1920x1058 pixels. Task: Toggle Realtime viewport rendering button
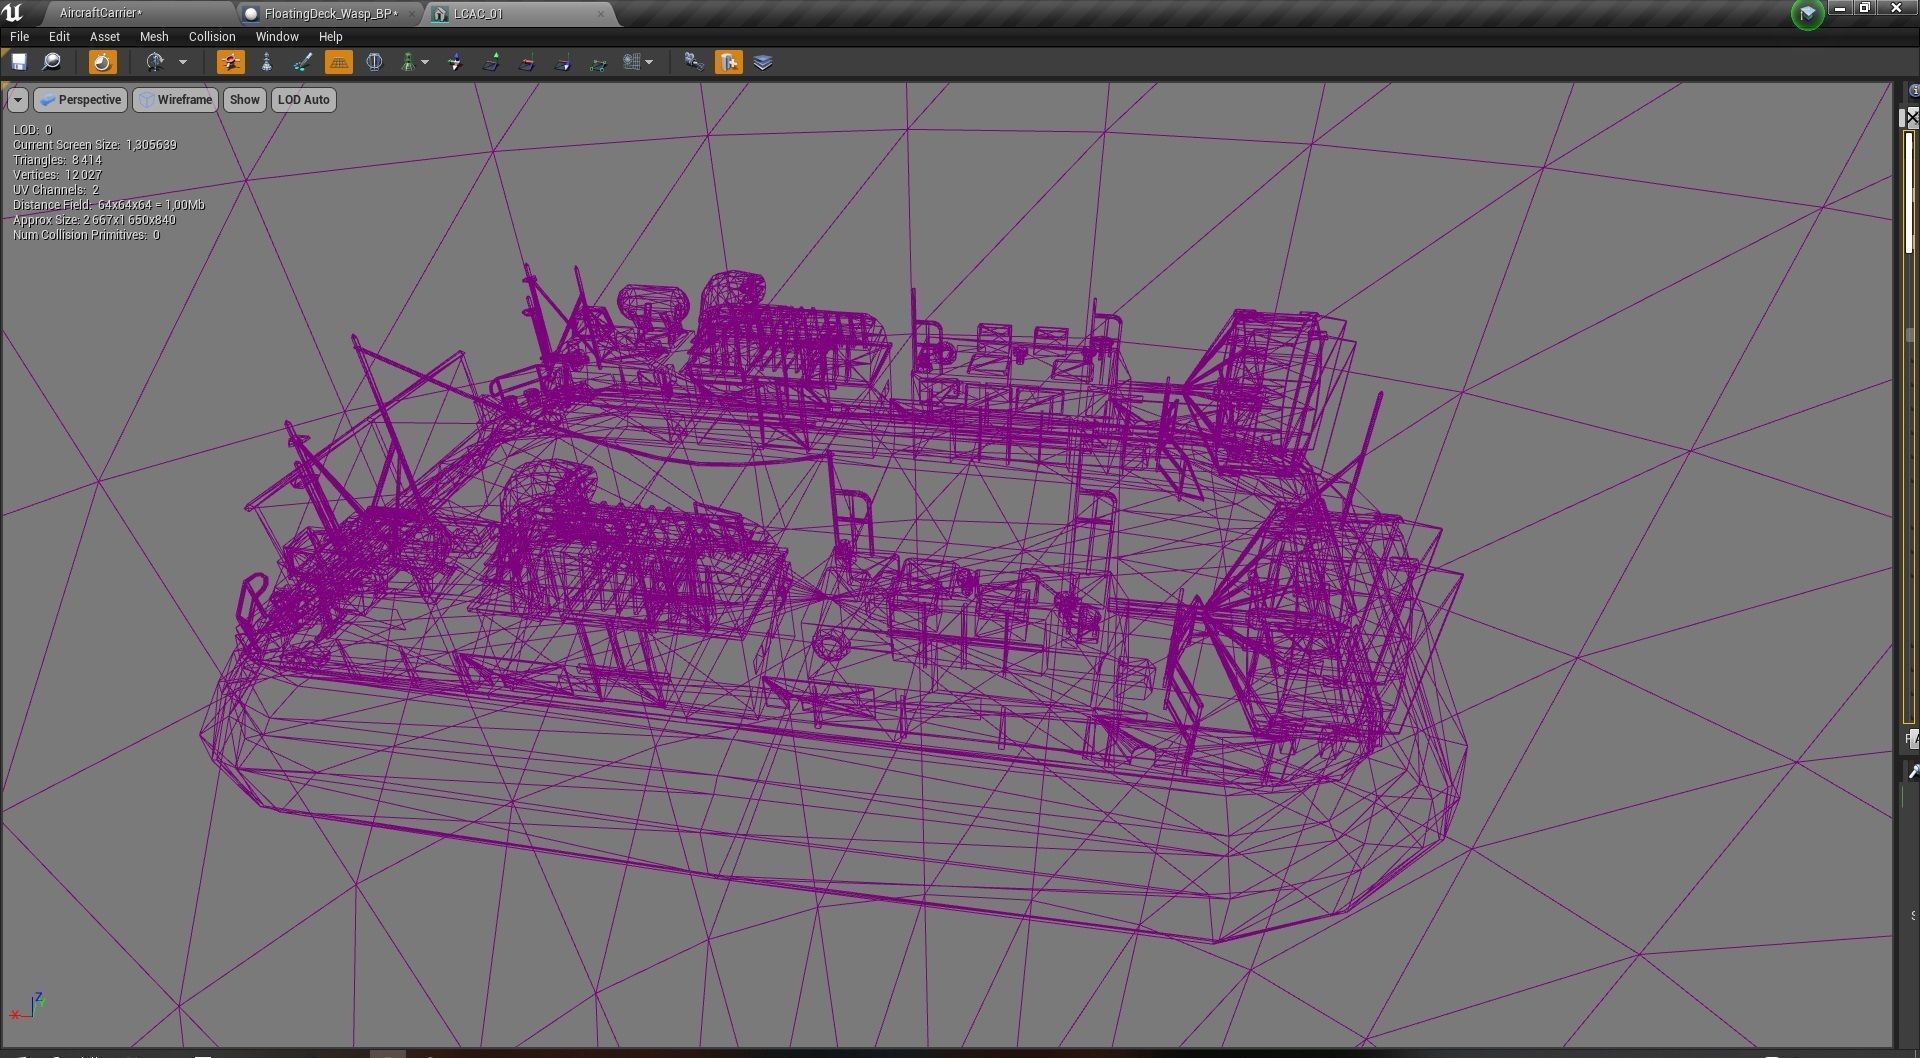(102, 62)
